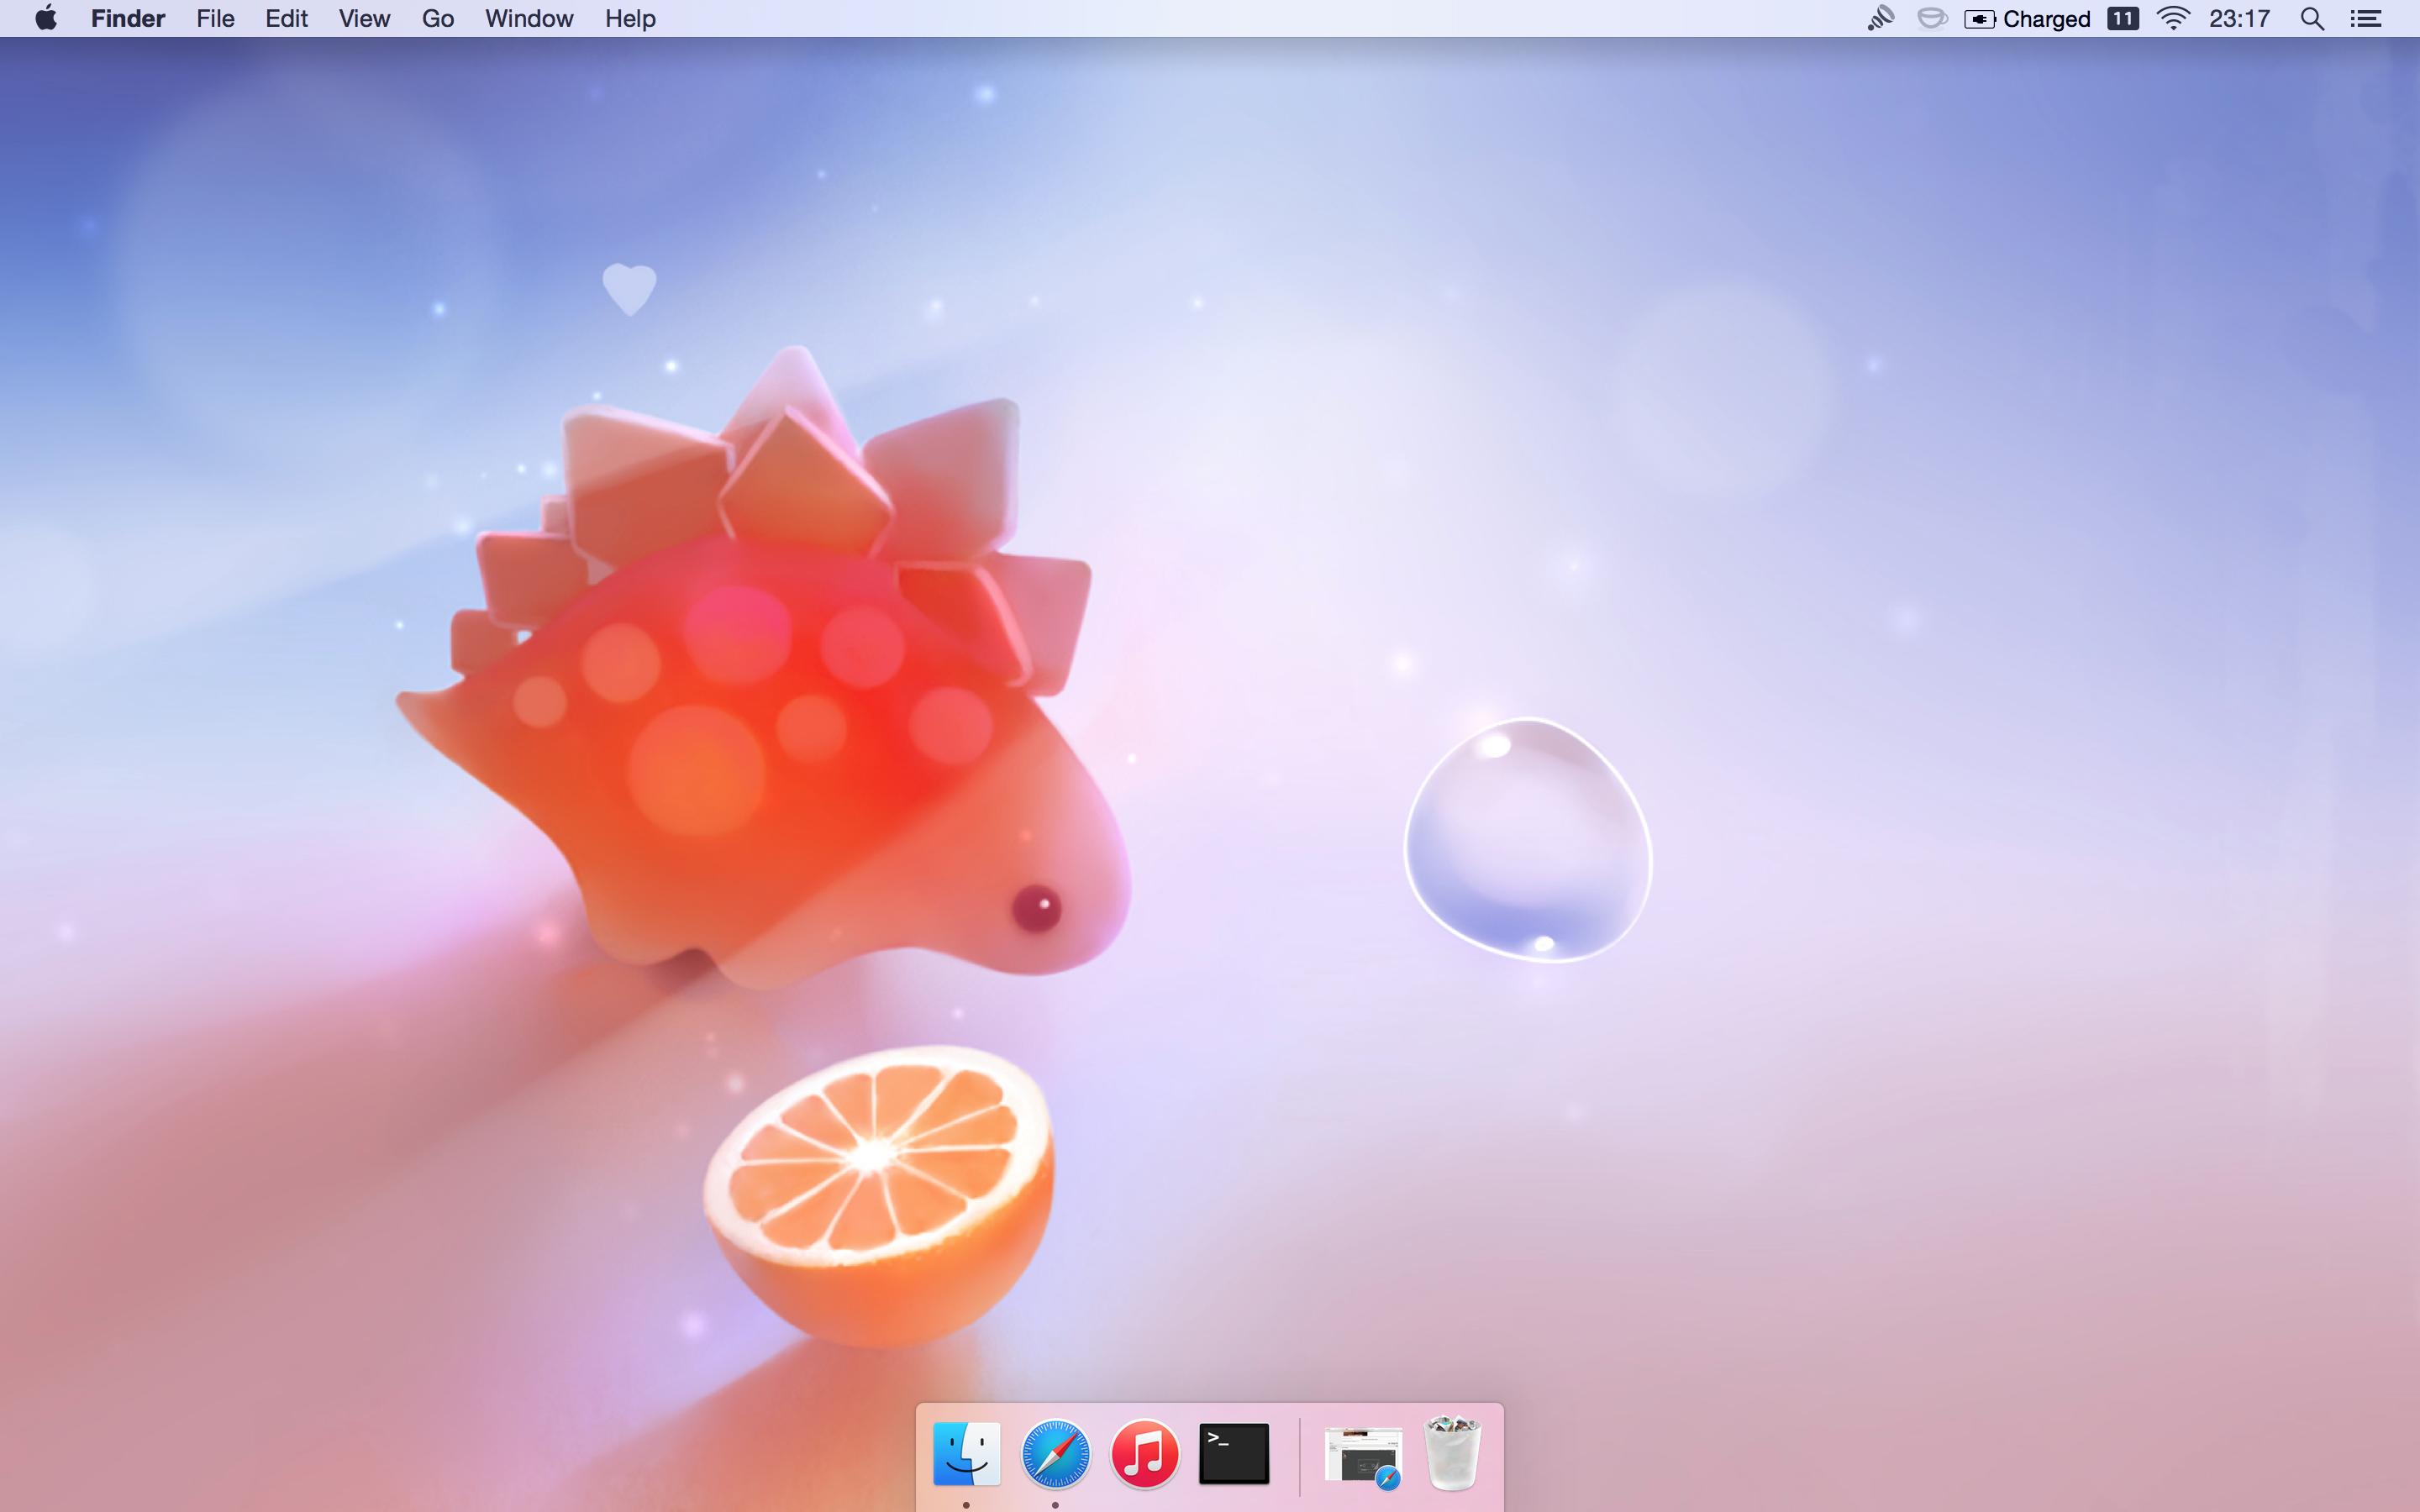Click the calendar date 11 icon
The image size is (2420, 1512).
[x=2122, y=19]
